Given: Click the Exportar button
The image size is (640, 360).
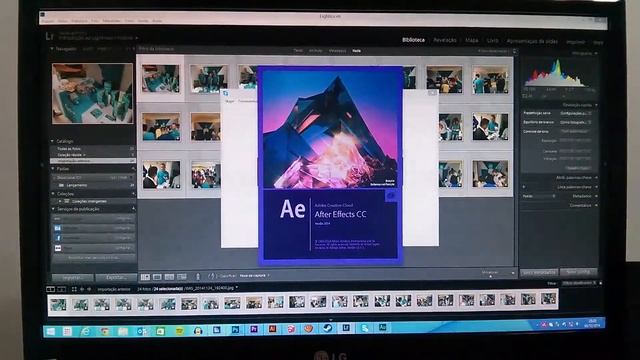Looking at the screenshot, I should (x=116, y=278).
